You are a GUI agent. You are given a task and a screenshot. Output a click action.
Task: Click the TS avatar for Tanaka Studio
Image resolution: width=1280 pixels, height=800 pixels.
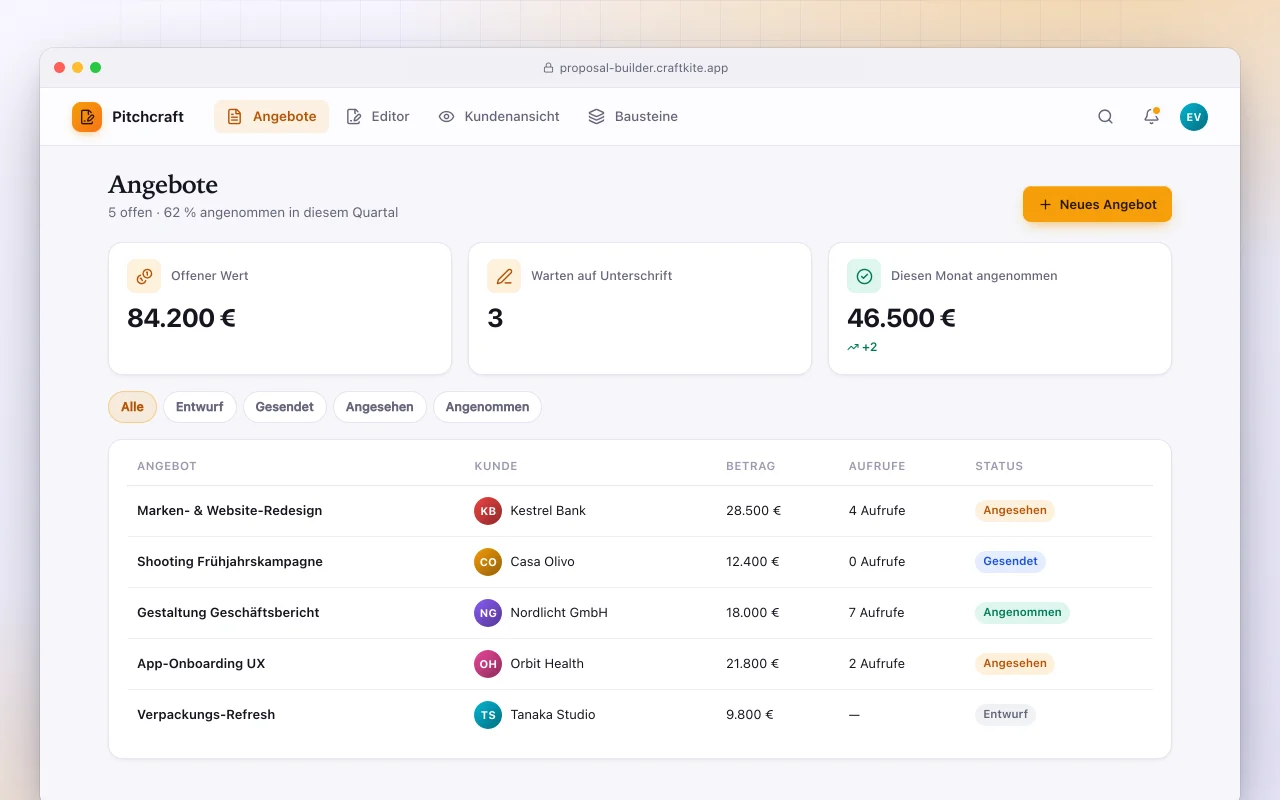point(488,715)
